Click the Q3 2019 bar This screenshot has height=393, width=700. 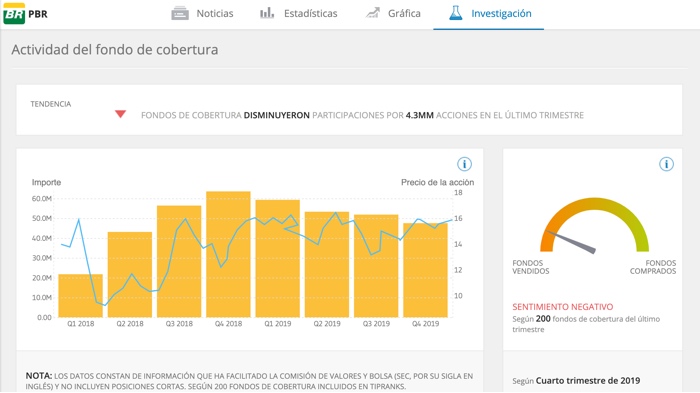(376, 266)
